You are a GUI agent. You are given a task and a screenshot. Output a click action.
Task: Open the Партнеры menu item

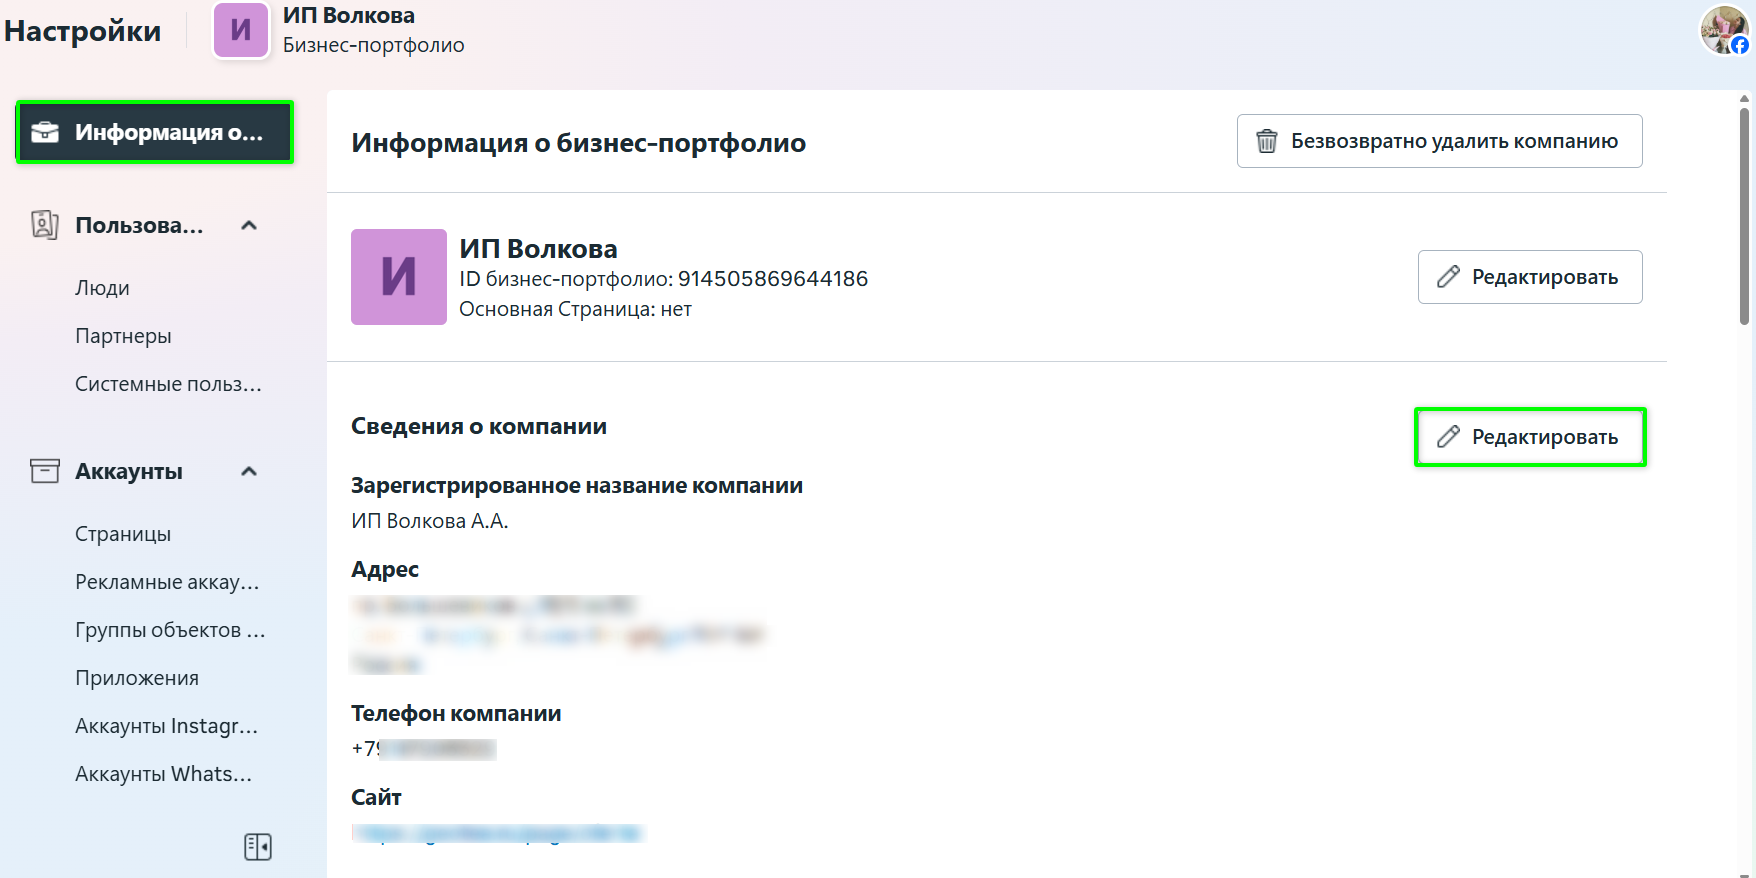[x=123, y=336]
